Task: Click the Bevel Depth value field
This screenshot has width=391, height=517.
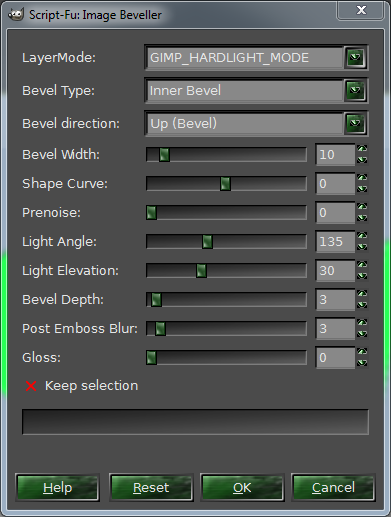Action: click(x=335, y=300)
